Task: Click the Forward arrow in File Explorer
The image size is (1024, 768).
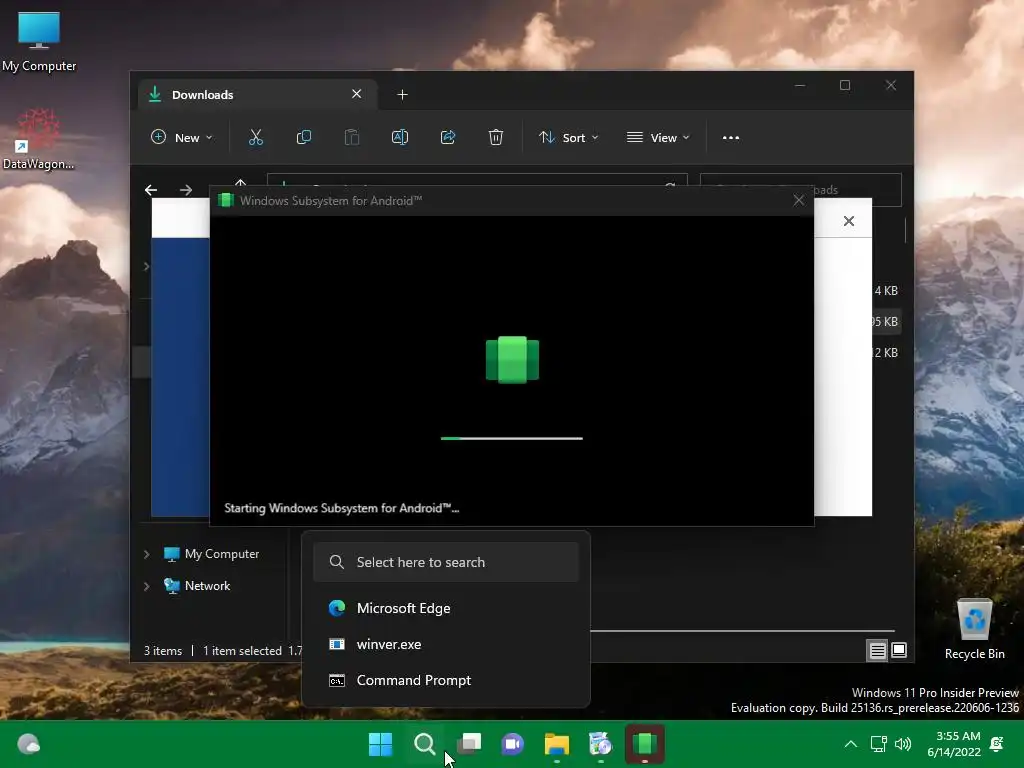Action: point(186,189)
